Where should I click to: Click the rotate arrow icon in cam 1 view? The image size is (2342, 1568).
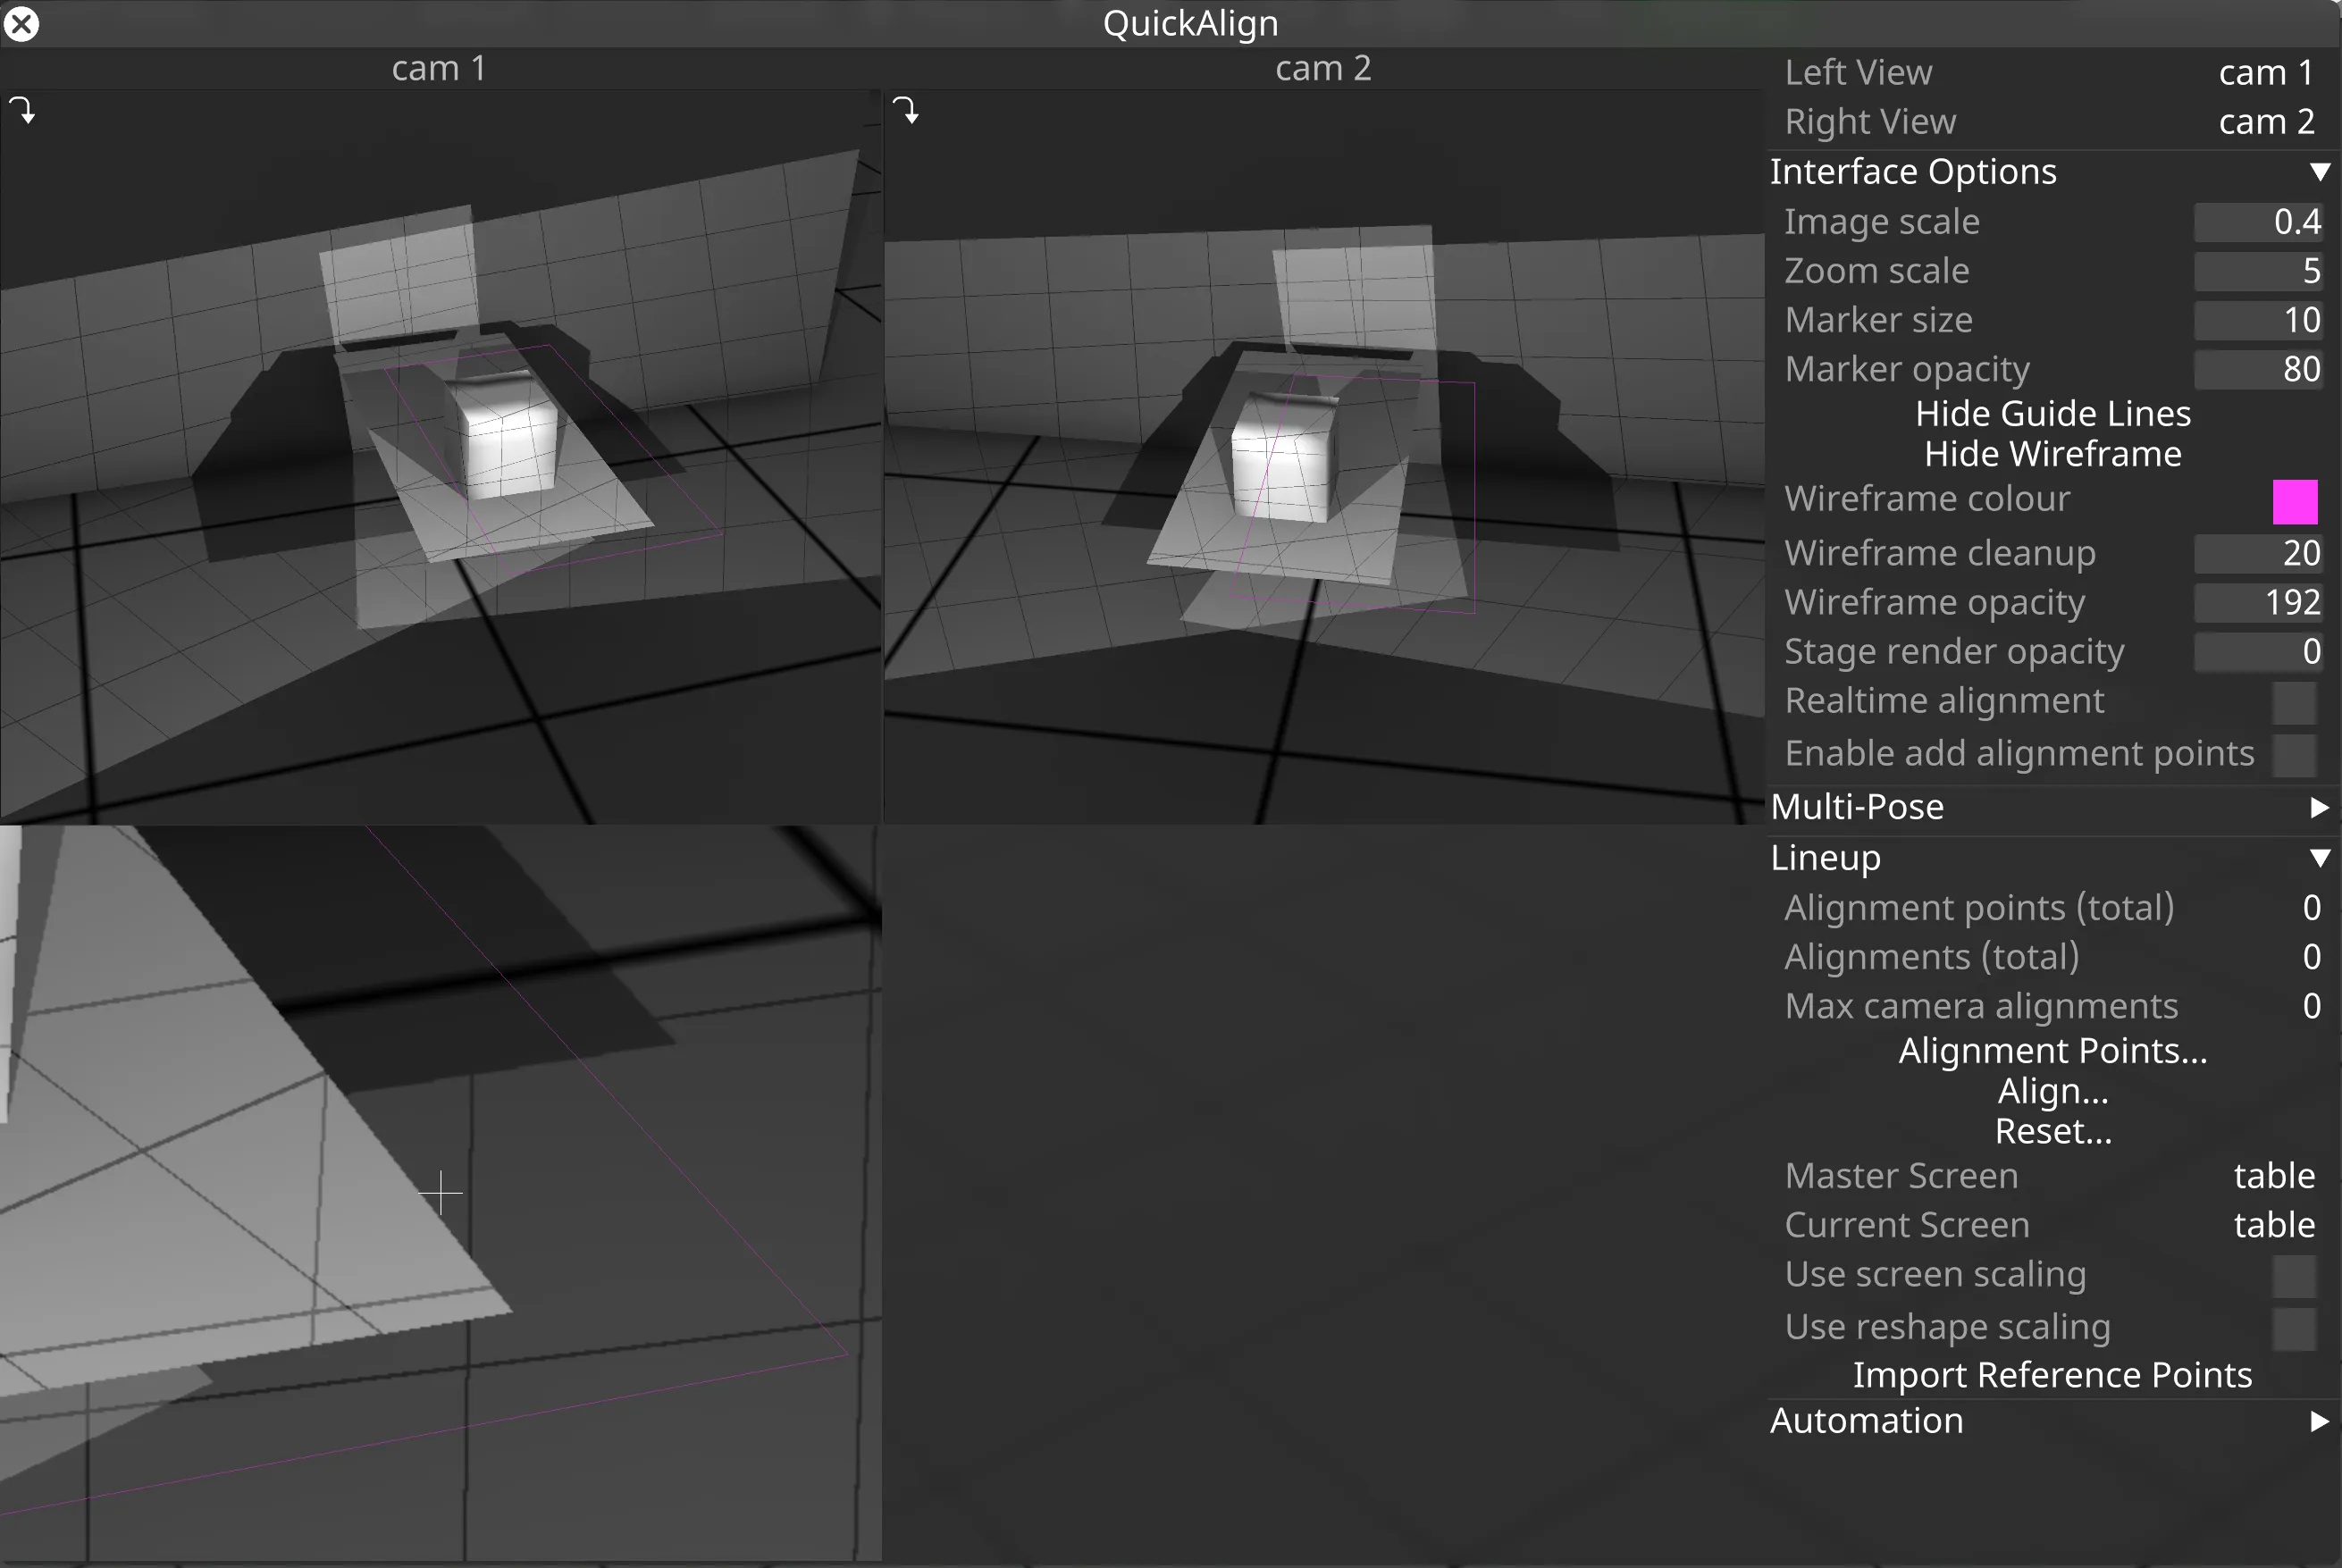pos(22,109)
